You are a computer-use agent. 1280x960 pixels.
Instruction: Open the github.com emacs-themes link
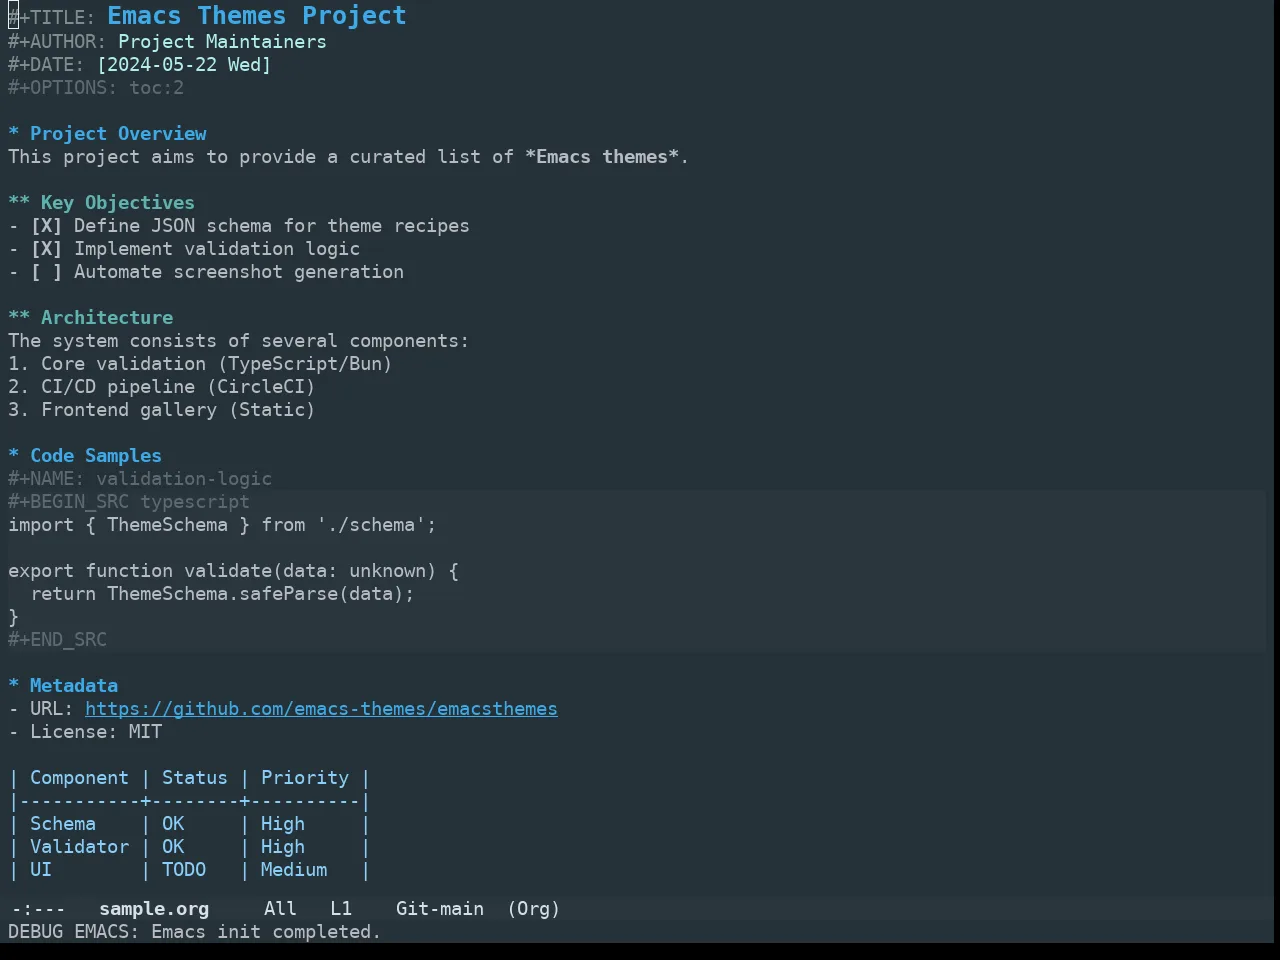[x=321, y=709]
